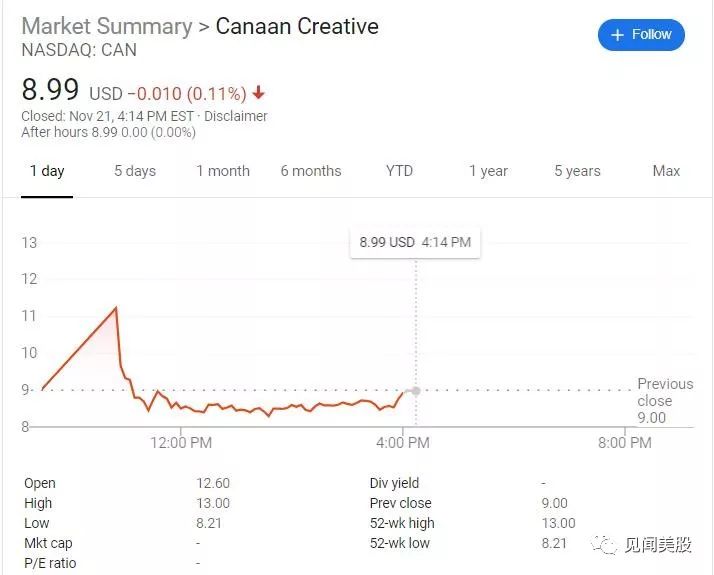Show the Max range chart
The width and height of the screenshot is (714, 575).
point(666,171)
